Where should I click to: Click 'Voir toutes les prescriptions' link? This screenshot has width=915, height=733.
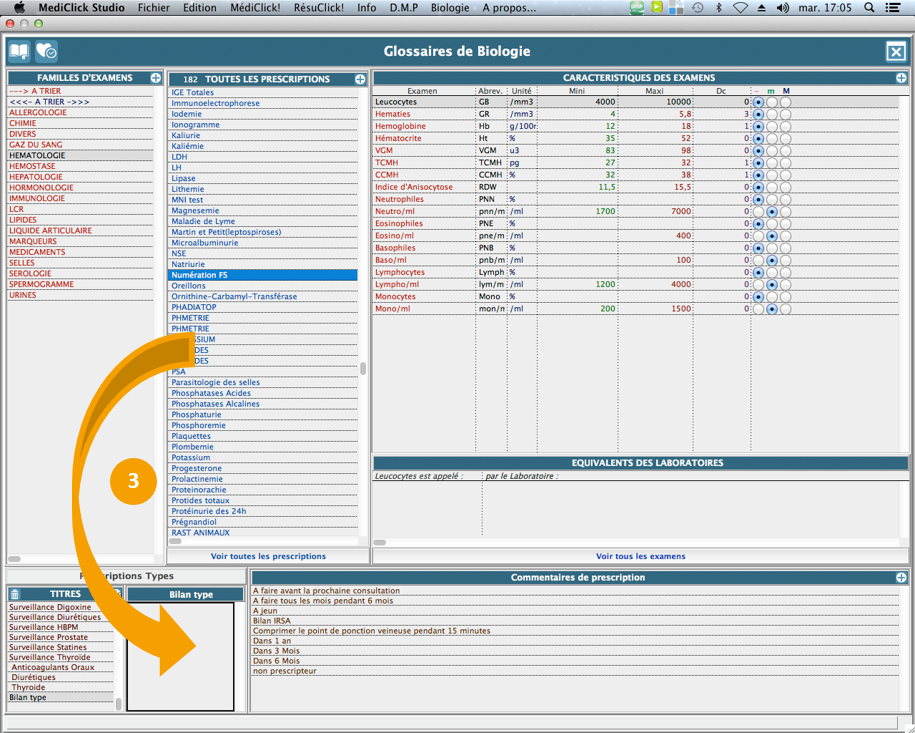[x=268, y=556]
